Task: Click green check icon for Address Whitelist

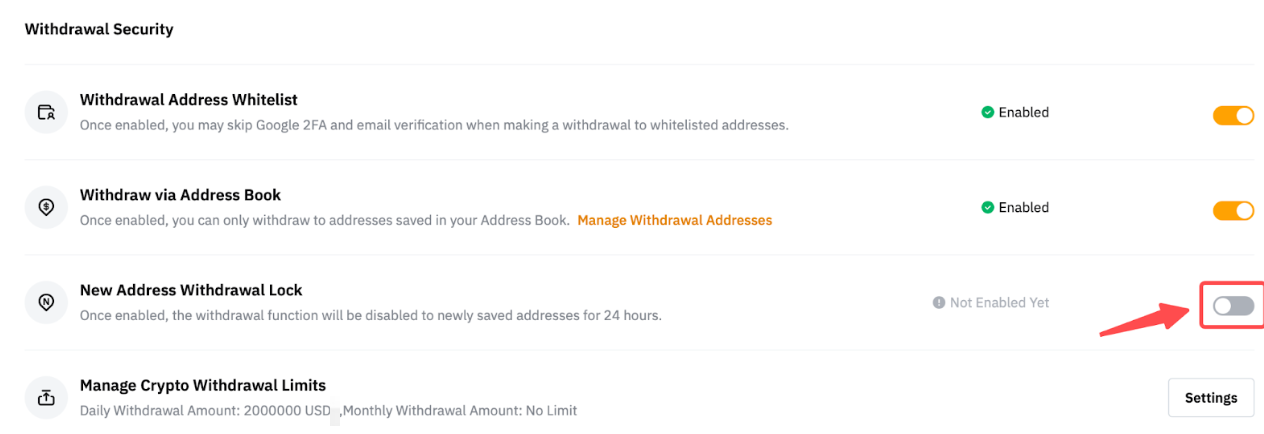Action: [987, 113]
